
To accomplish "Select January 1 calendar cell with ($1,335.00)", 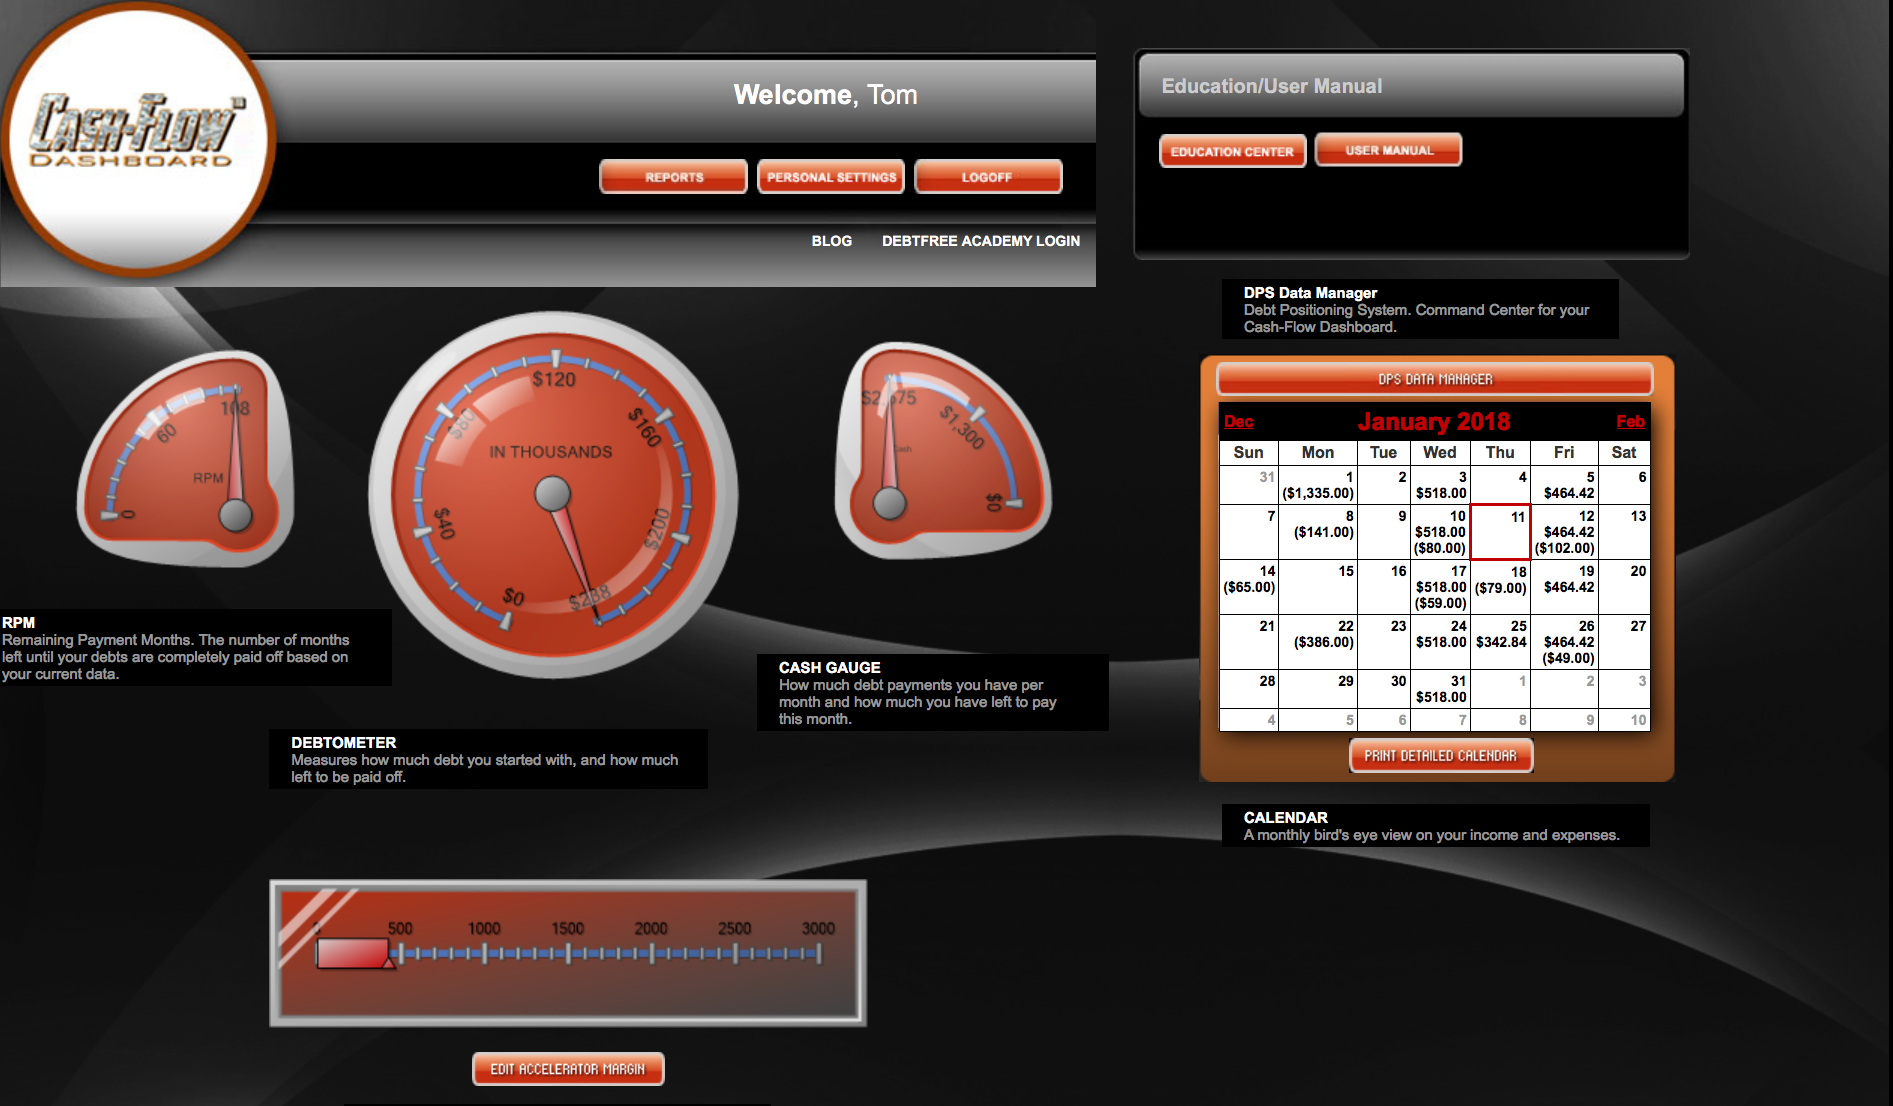I will coord(1318,486).
